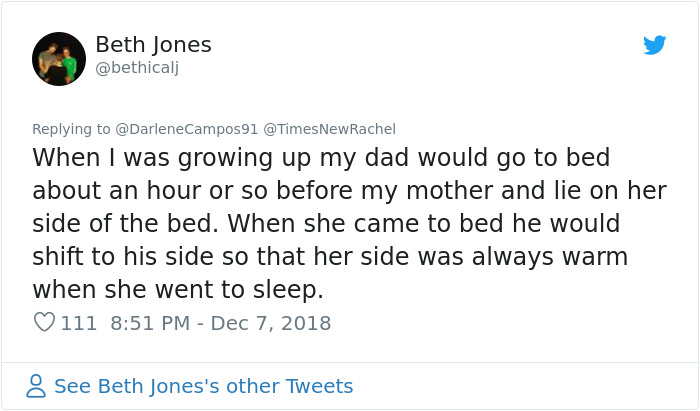Click the word 'Tweets' in footer link
Image resolution: width=700 pixels, height=411 pixels.
(319, 386)
